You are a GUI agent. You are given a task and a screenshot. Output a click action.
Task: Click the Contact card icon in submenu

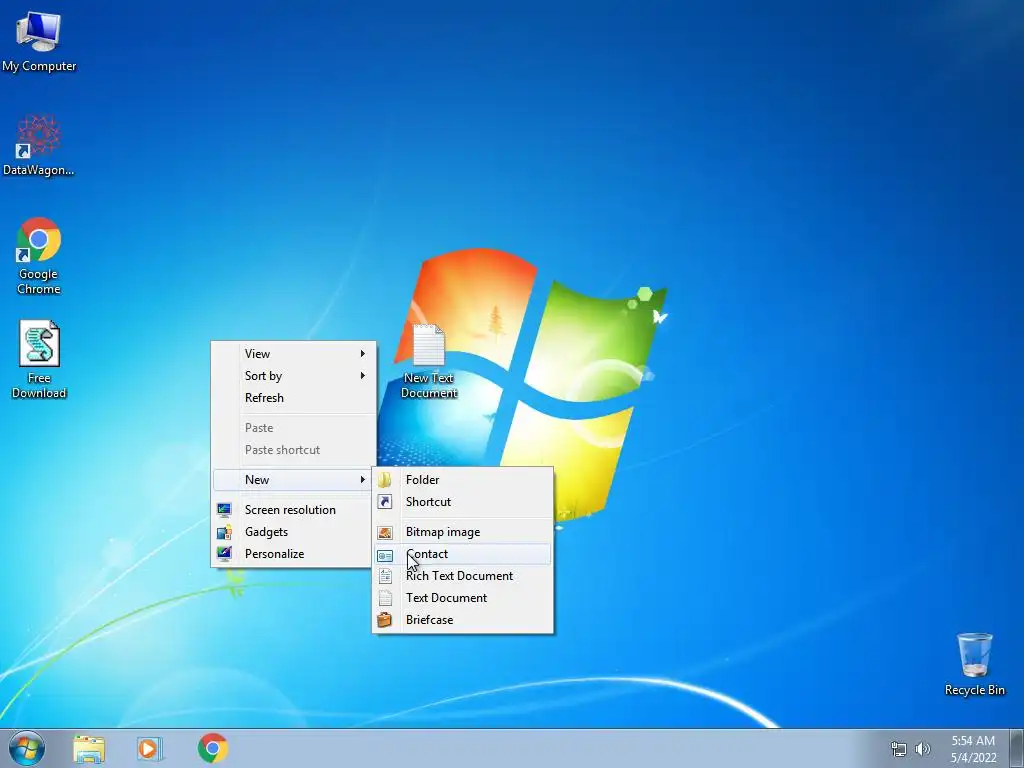point(385,555)
